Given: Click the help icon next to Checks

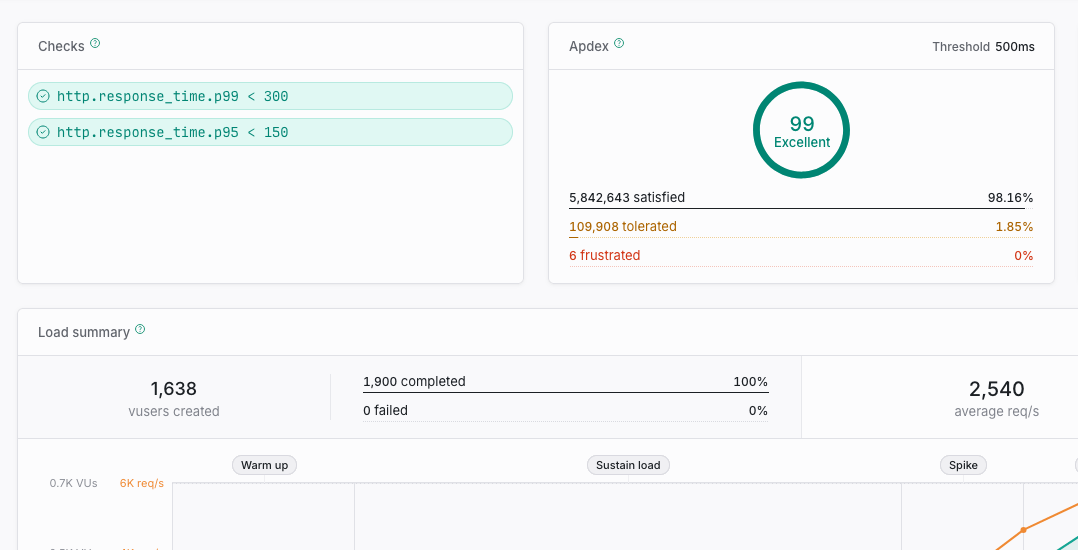Looking at the screenshot, I should coord(95,44).
